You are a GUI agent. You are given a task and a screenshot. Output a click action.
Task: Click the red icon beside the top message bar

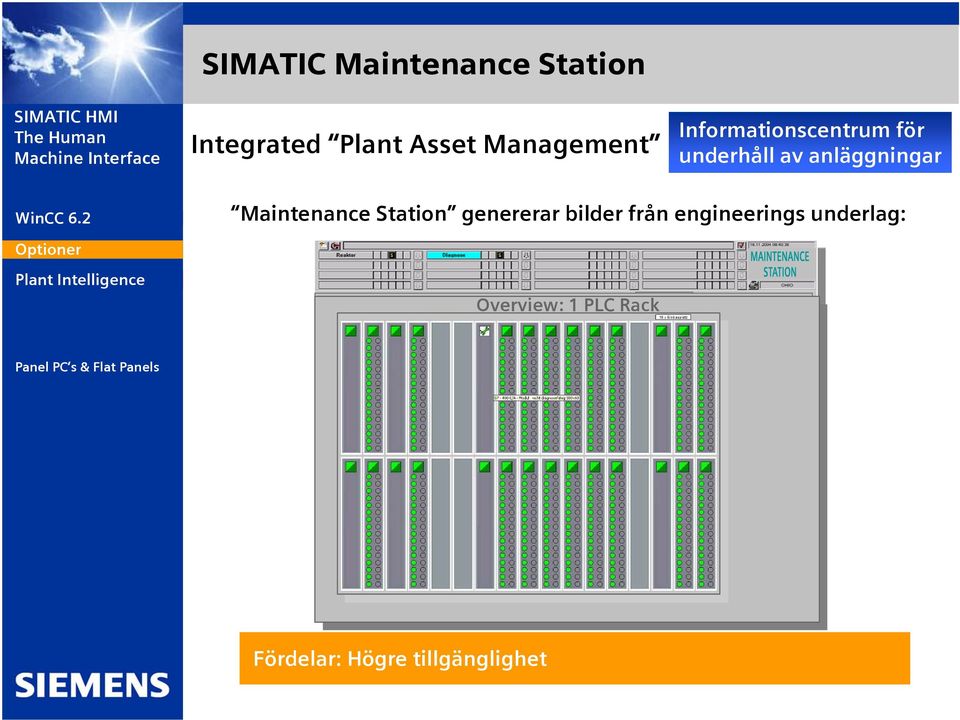tap(336, 246)
